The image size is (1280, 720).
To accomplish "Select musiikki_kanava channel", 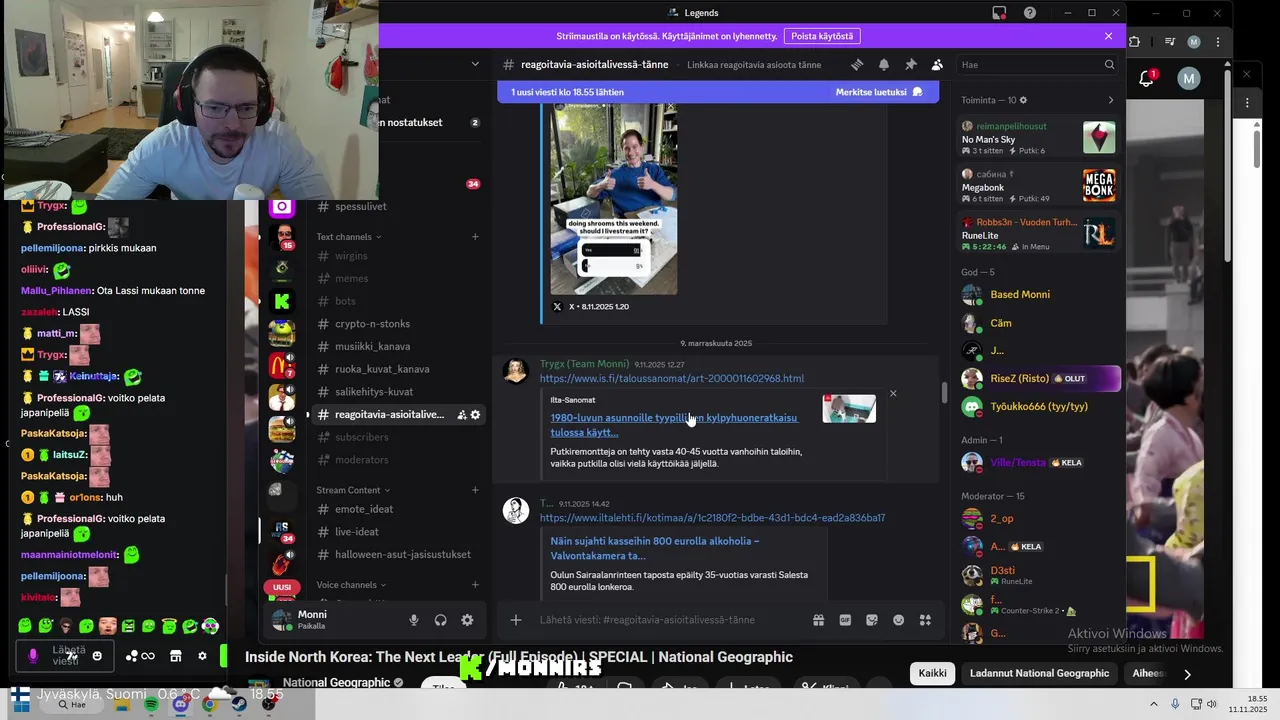I will pos(397,347).
